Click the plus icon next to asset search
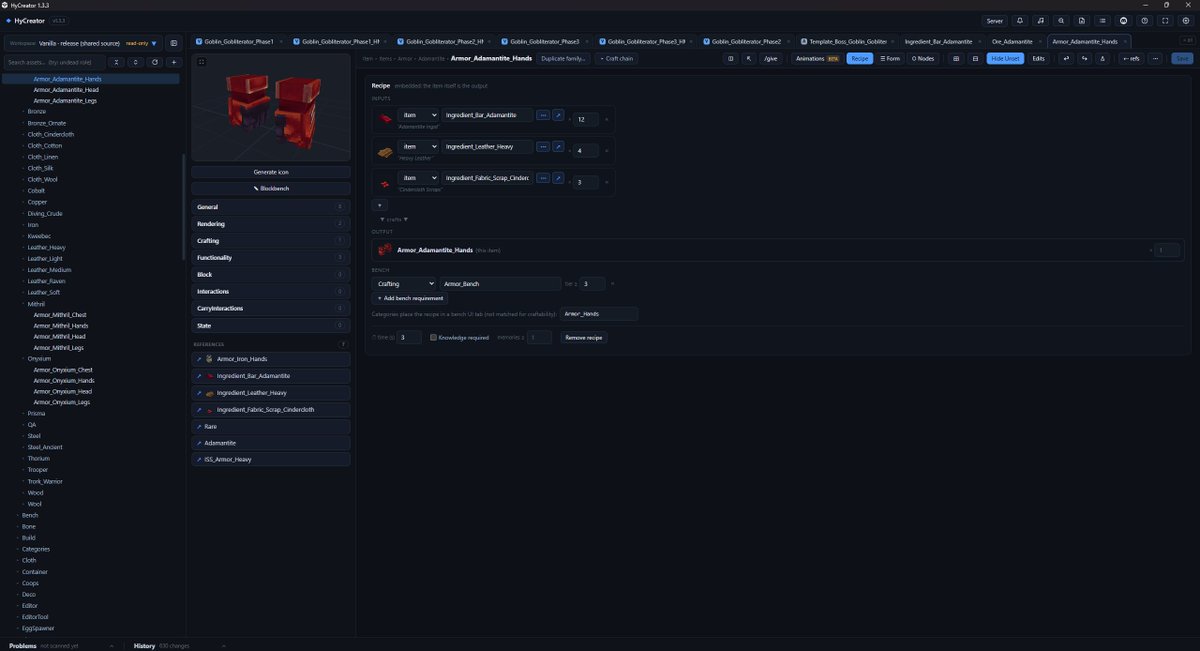The height and width of the screenshot is (651, 1200). click(174, 62)
